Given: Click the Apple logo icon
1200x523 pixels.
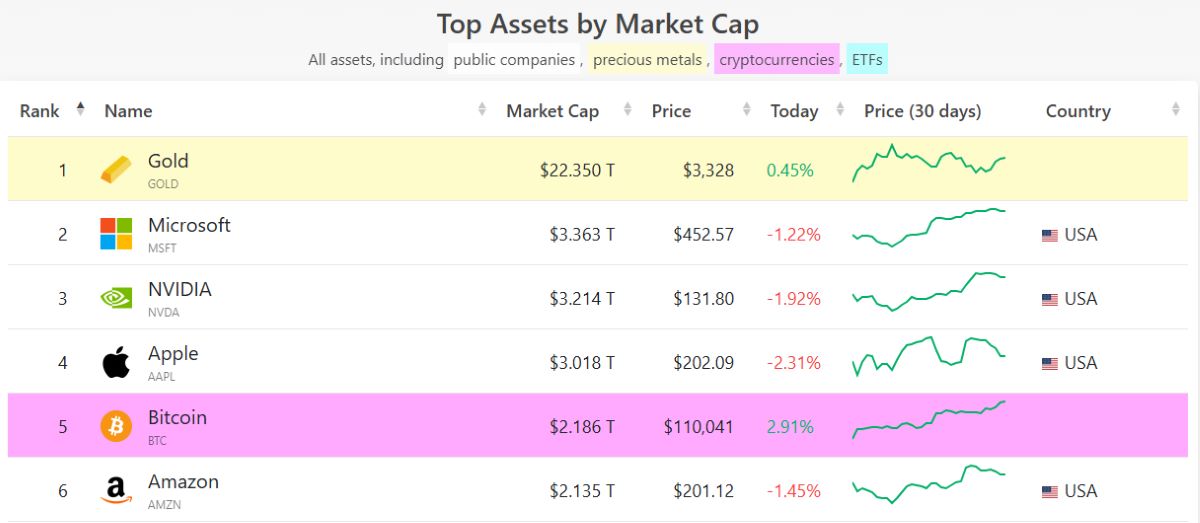Looking at the screenshot, I should pyautogui.click(x=116, y=362).
